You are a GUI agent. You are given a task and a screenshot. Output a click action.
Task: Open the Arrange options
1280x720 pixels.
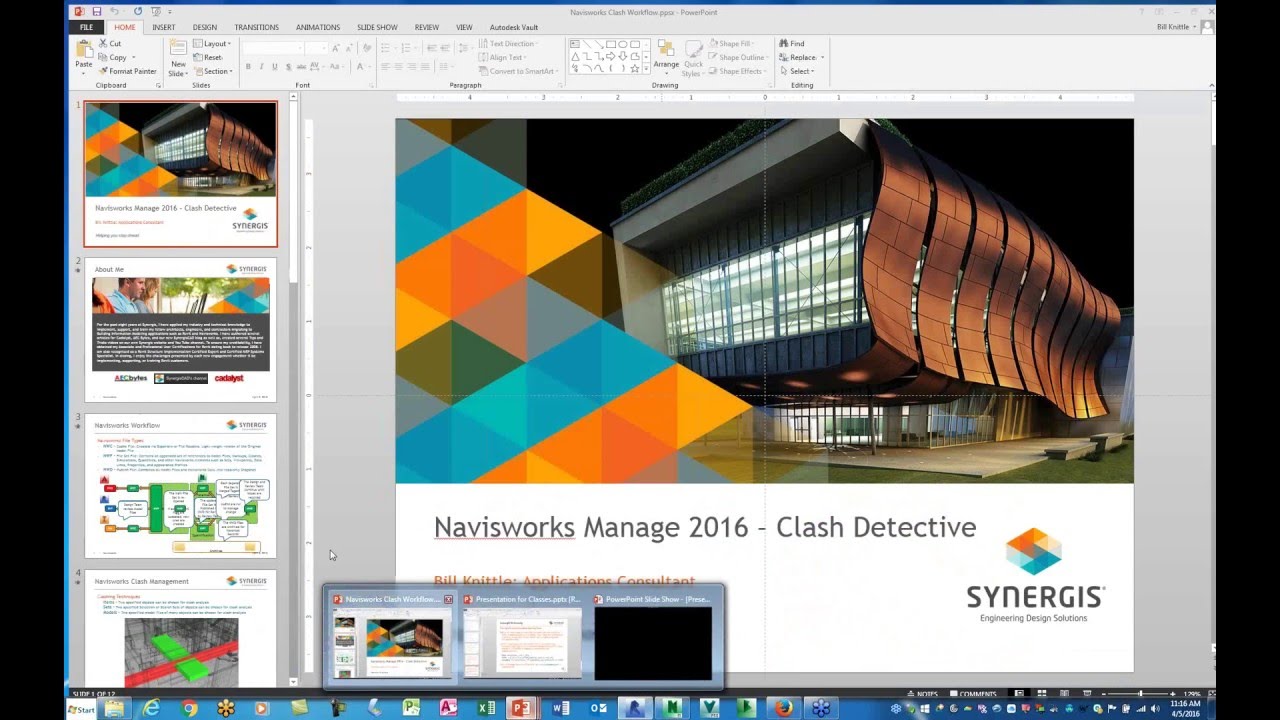[x=666, y=58]
